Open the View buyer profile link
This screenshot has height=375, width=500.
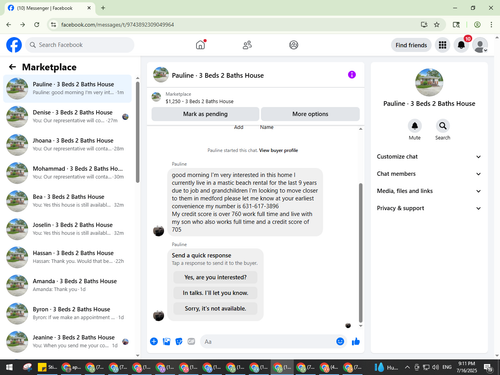pyautogui.click(x=278, y=150)
